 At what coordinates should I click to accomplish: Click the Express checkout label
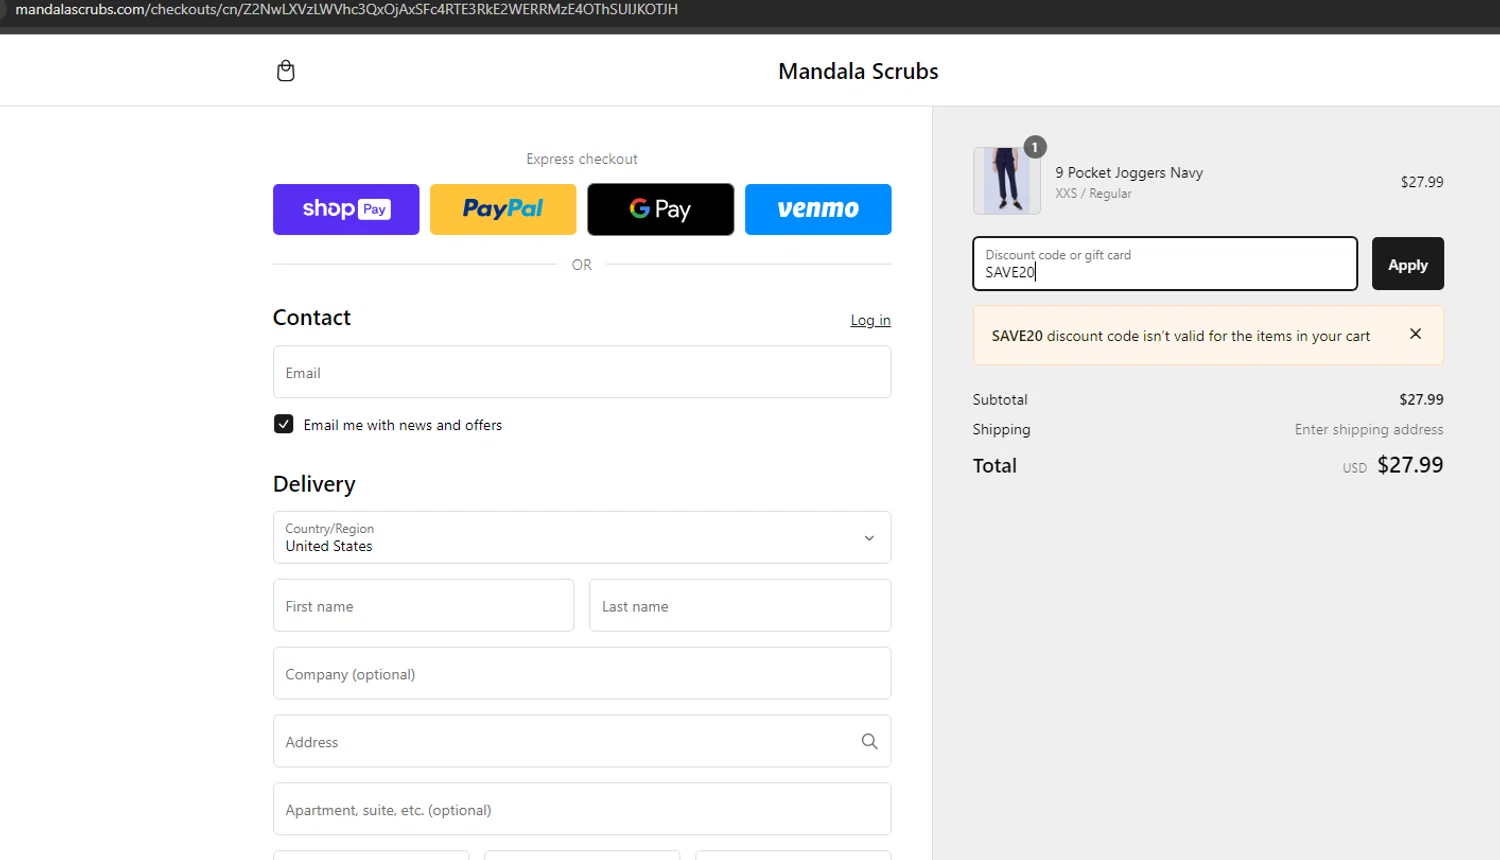(x=582, y=159)
